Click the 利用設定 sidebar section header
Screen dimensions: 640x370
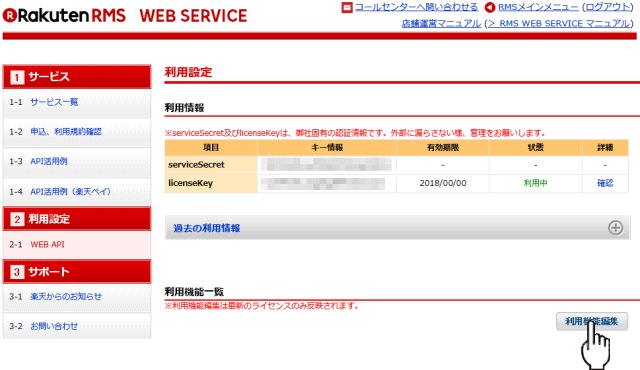pos(77,219)
